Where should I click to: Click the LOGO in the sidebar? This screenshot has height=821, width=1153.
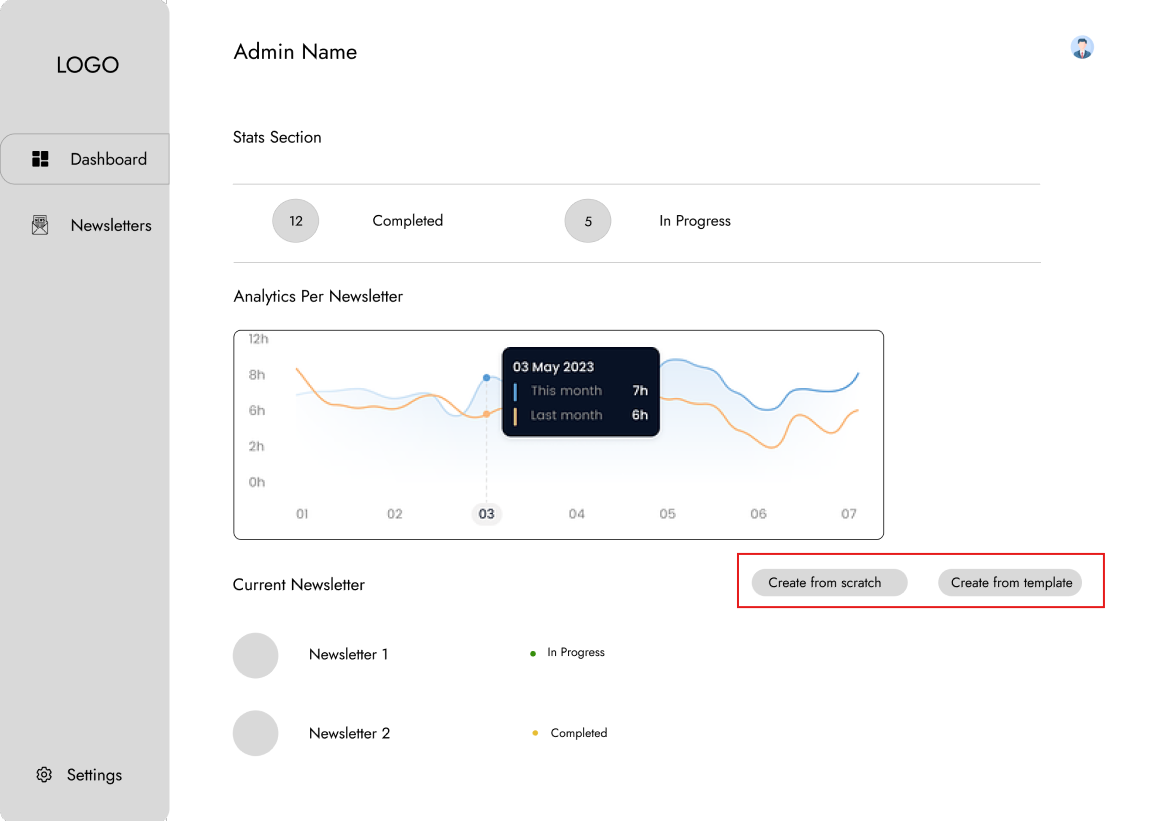87,65
